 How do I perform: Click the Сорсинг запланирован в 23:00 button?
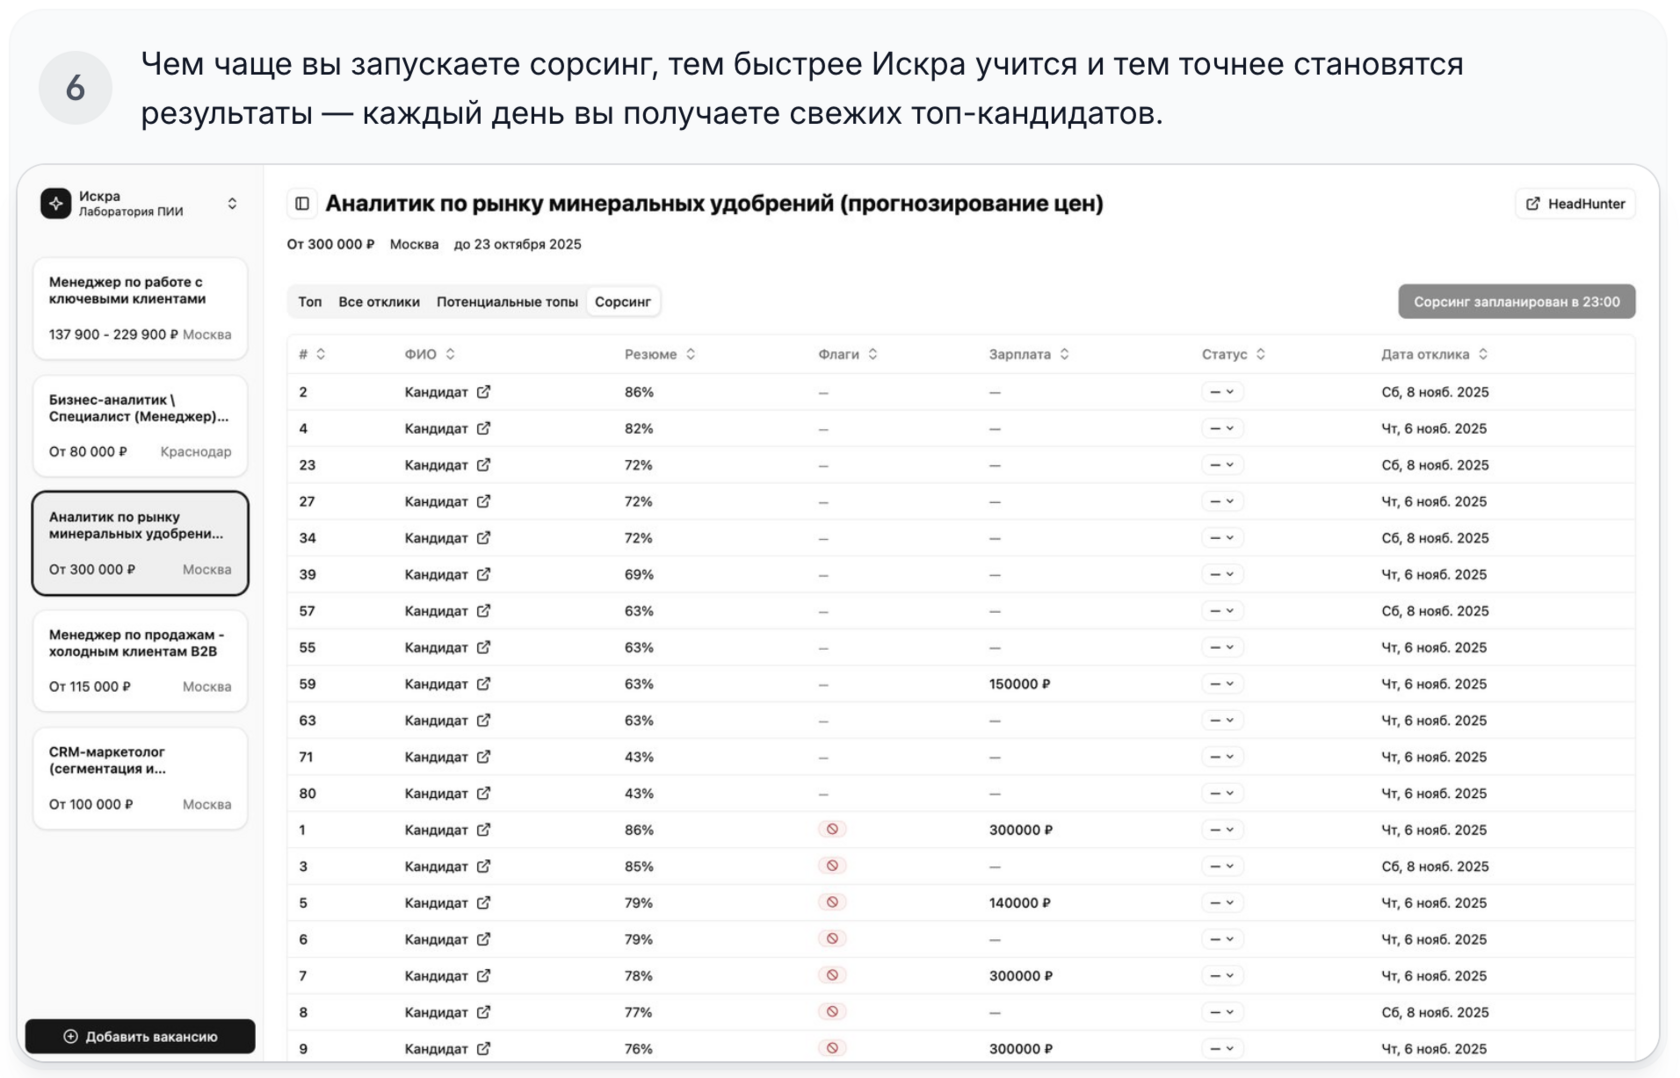click(x=1517, y=302)
